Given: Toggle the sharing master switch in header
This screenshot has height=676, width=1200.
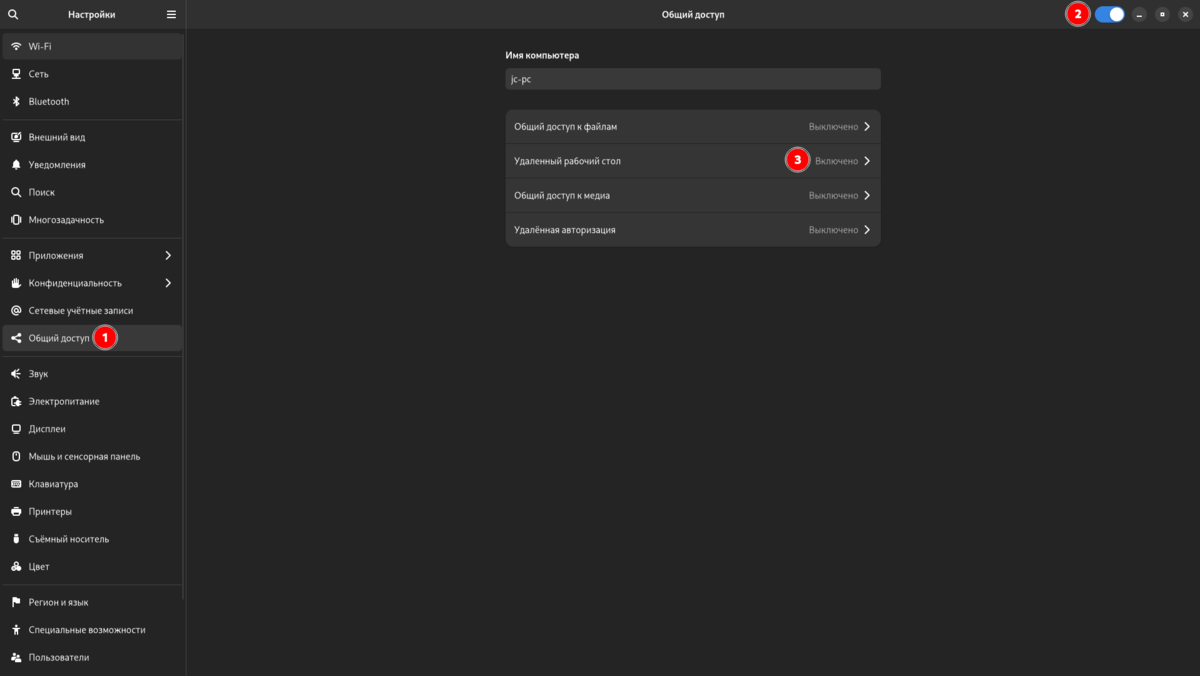Looking at the screenshot, I should point(1110,14).
